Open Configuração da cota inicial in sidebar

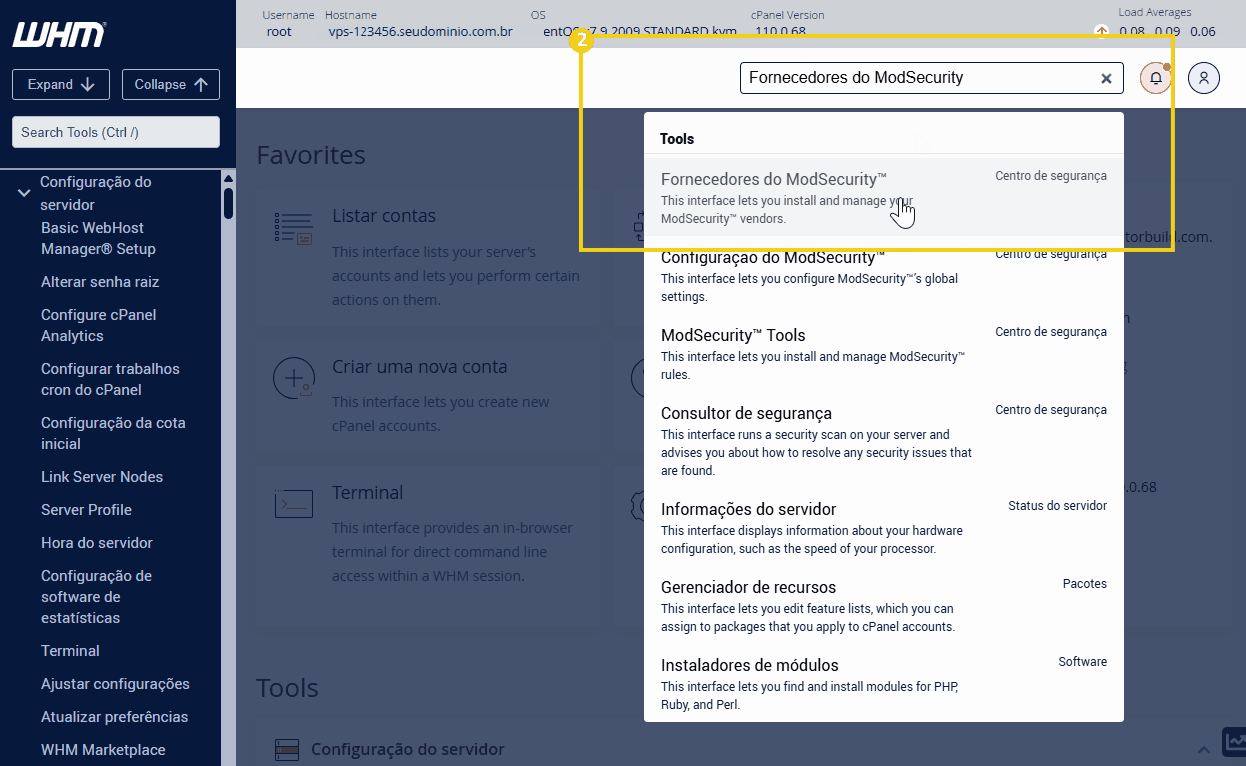coord(113,433)
